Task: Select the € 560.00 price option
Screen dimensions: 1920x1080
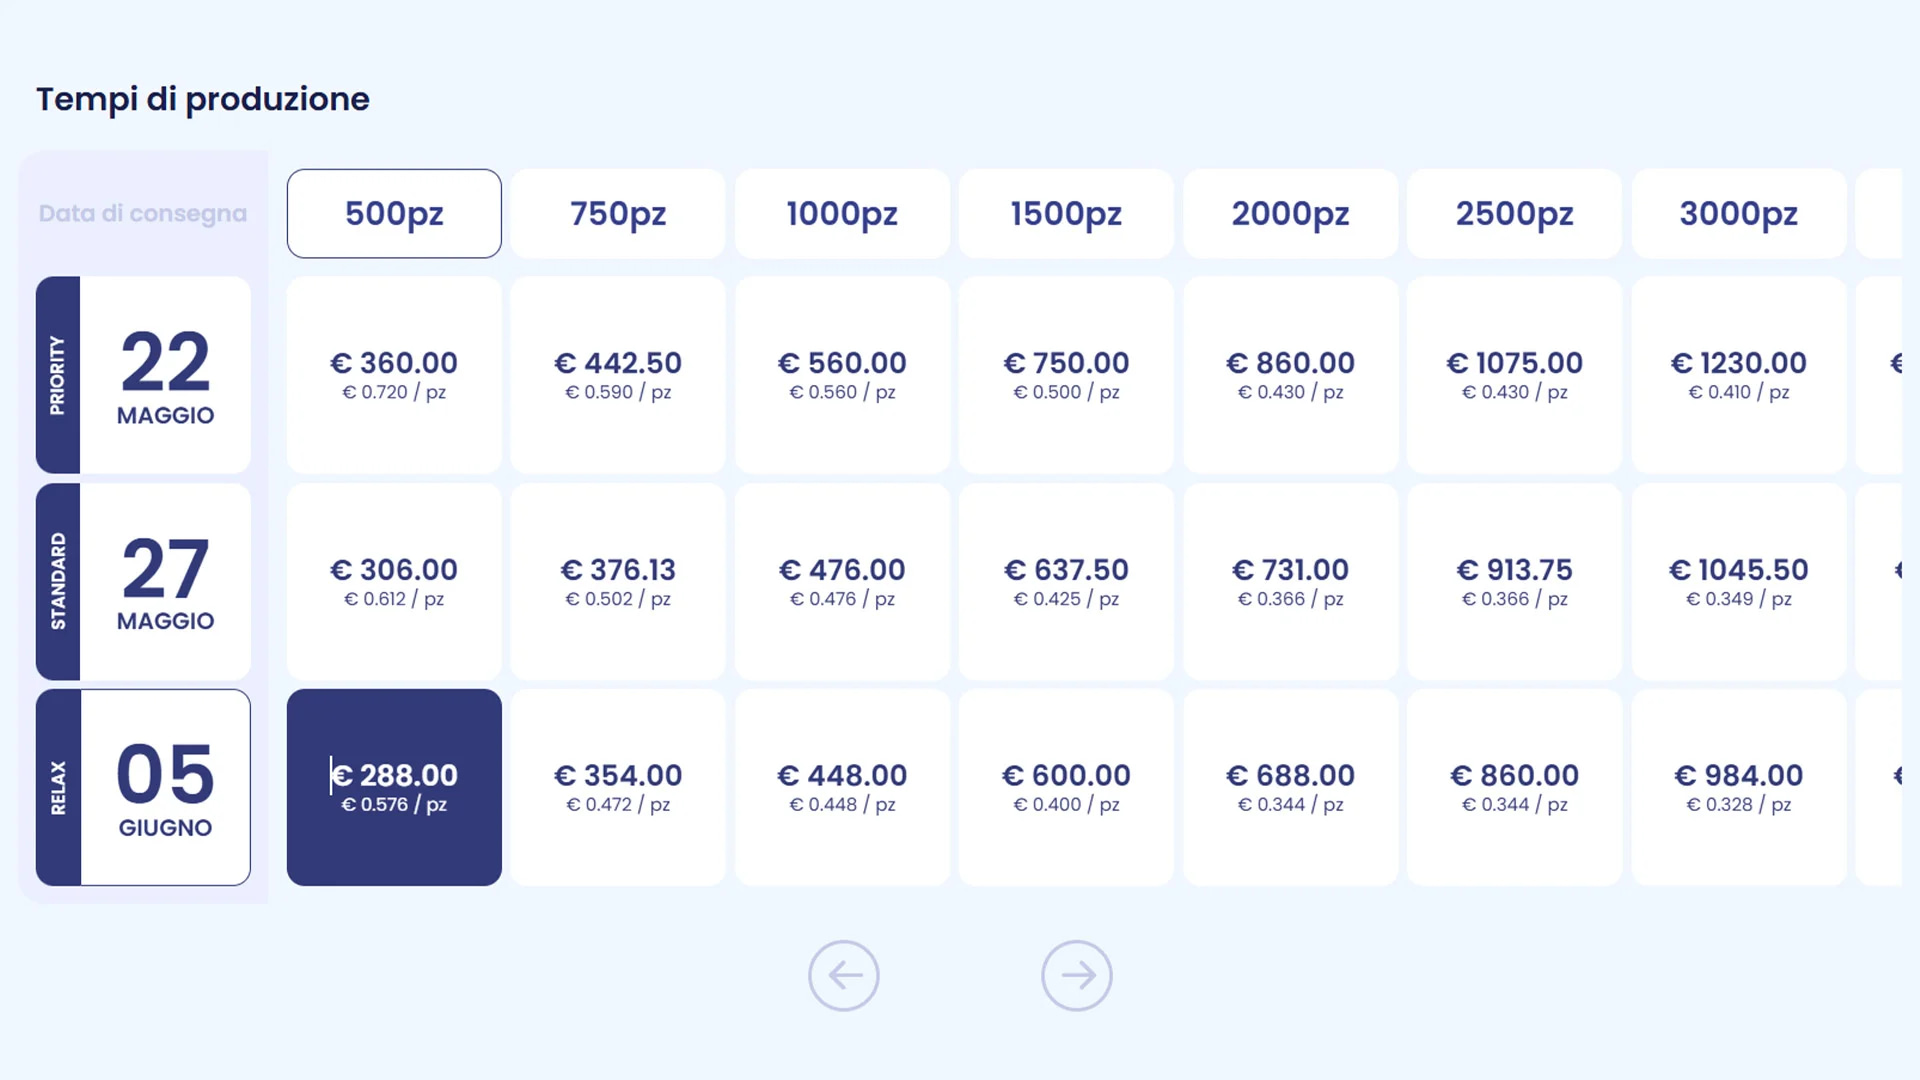Action: tap(842, 375)
